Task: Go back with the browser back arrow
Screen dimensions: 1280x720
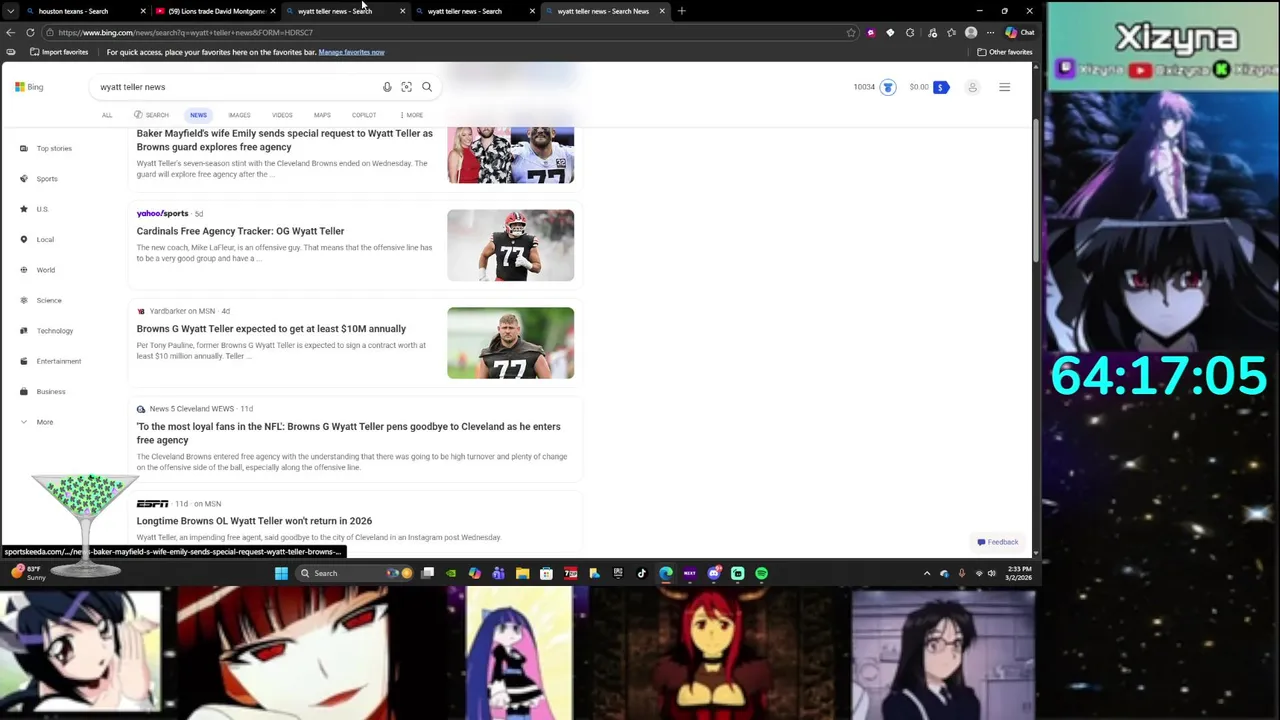Action: pyautogui.click(x=10, y=32)
